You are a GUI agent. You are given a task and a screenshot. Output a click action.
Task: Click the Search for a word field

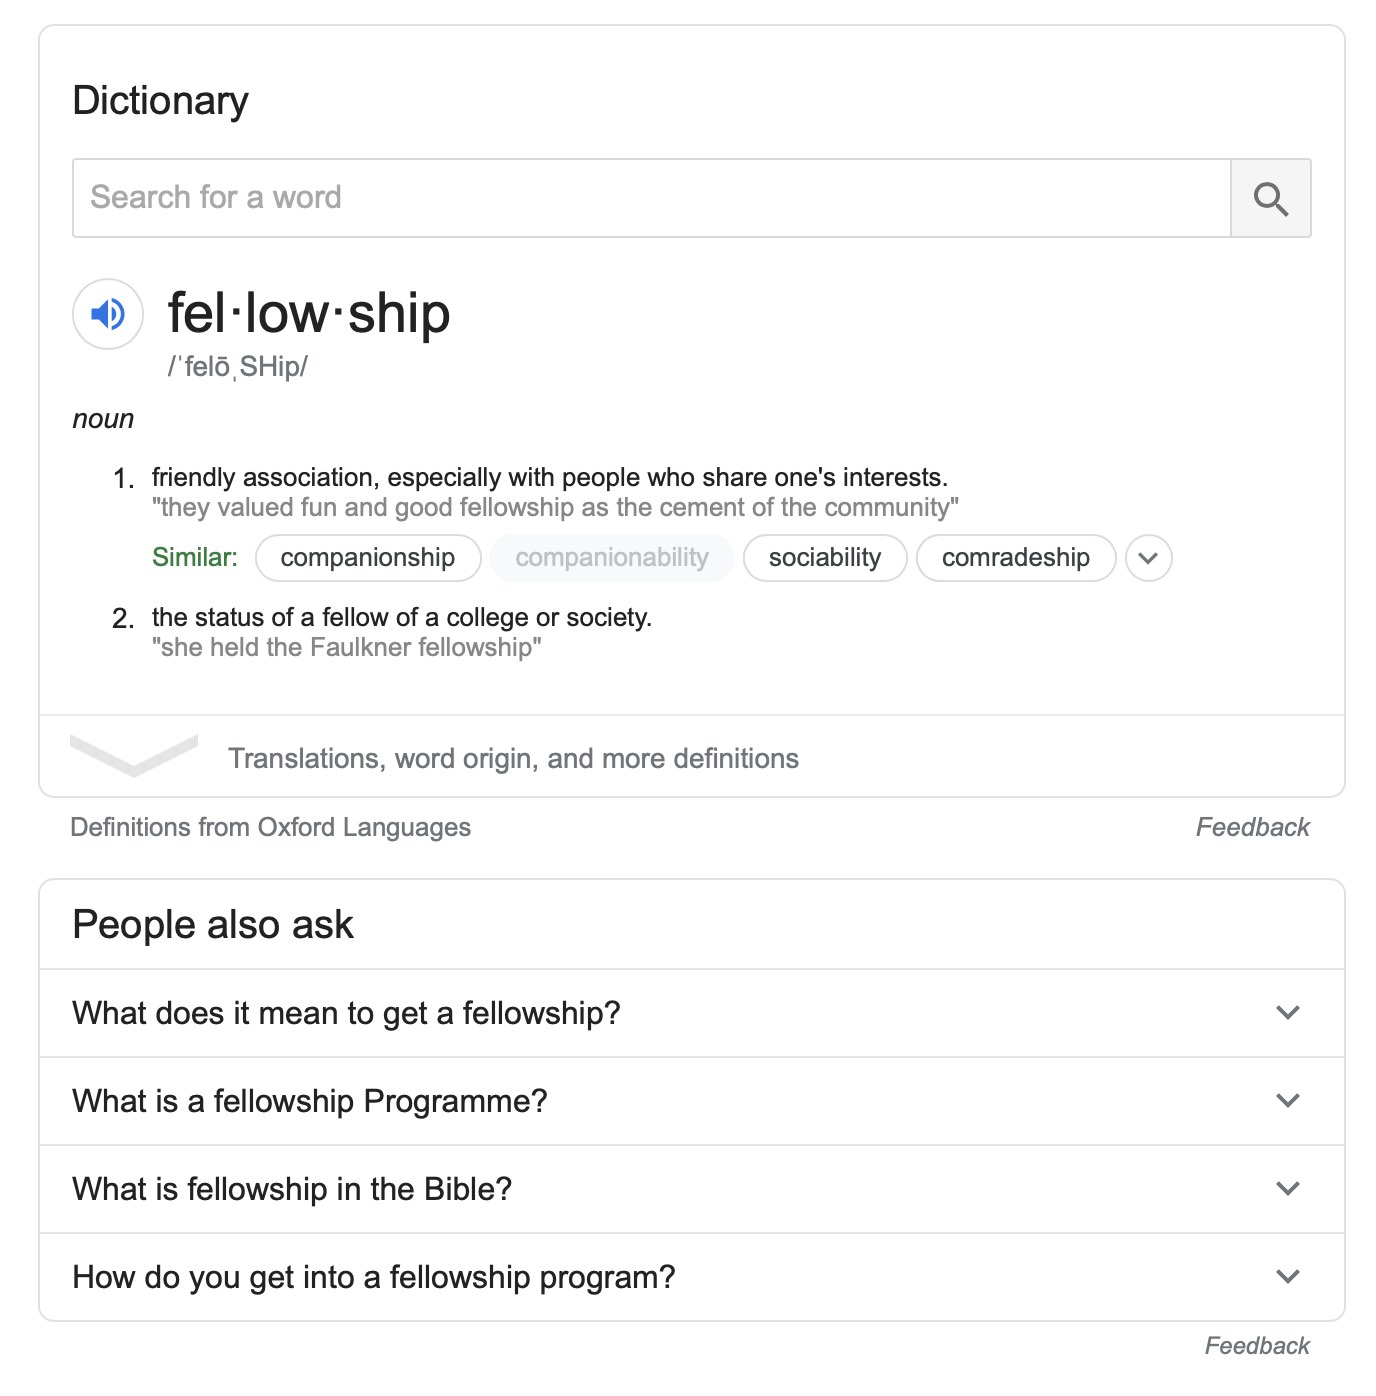pos(651,198)
